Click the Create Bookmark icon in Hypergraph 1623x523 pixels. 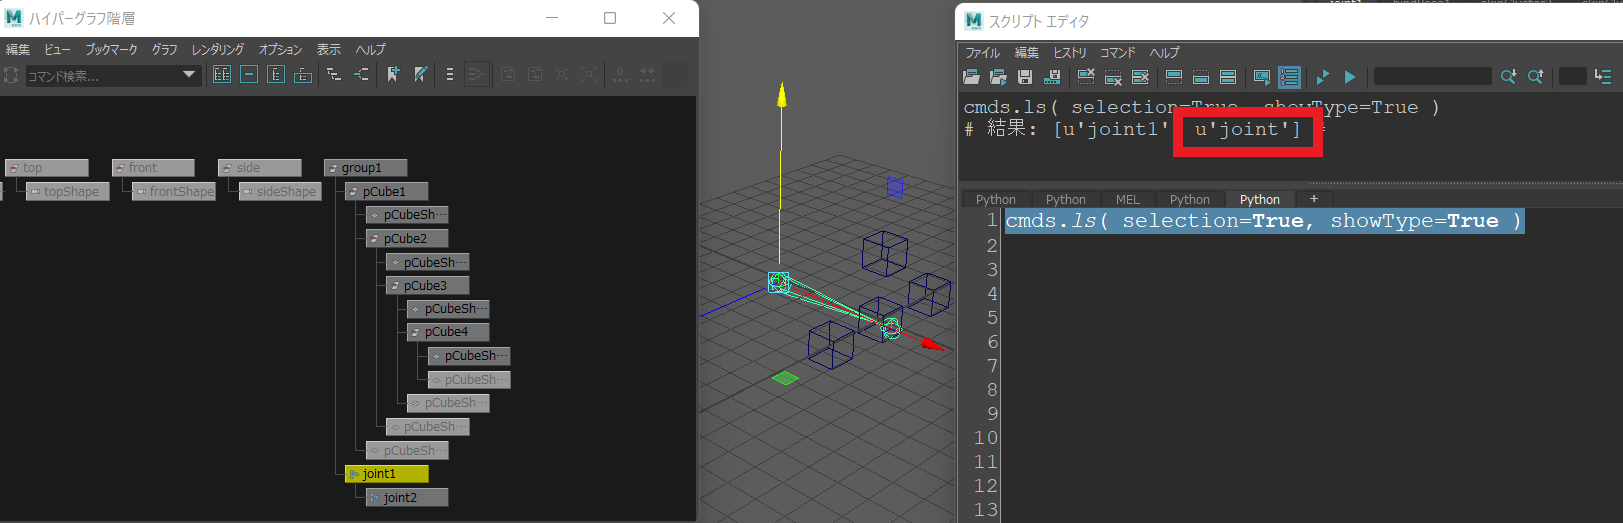point(393,75)
